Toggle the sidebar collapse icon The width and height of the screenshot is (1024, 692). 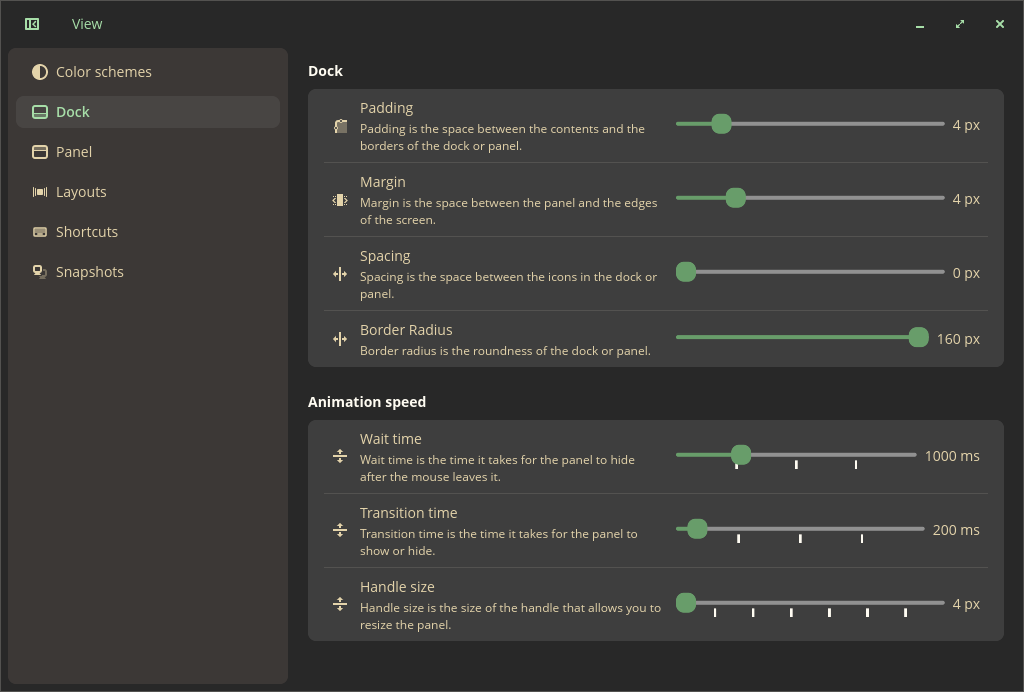tap(32, 24)
